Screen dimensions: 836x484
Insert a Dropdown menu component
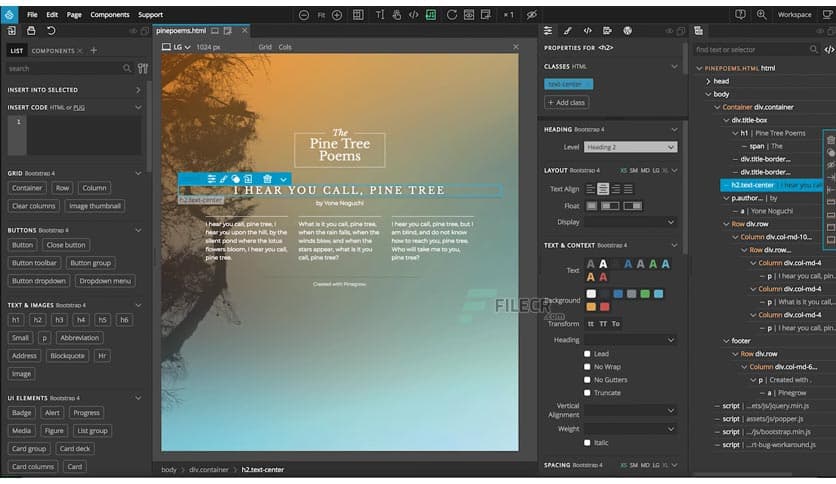coord(105,281)
